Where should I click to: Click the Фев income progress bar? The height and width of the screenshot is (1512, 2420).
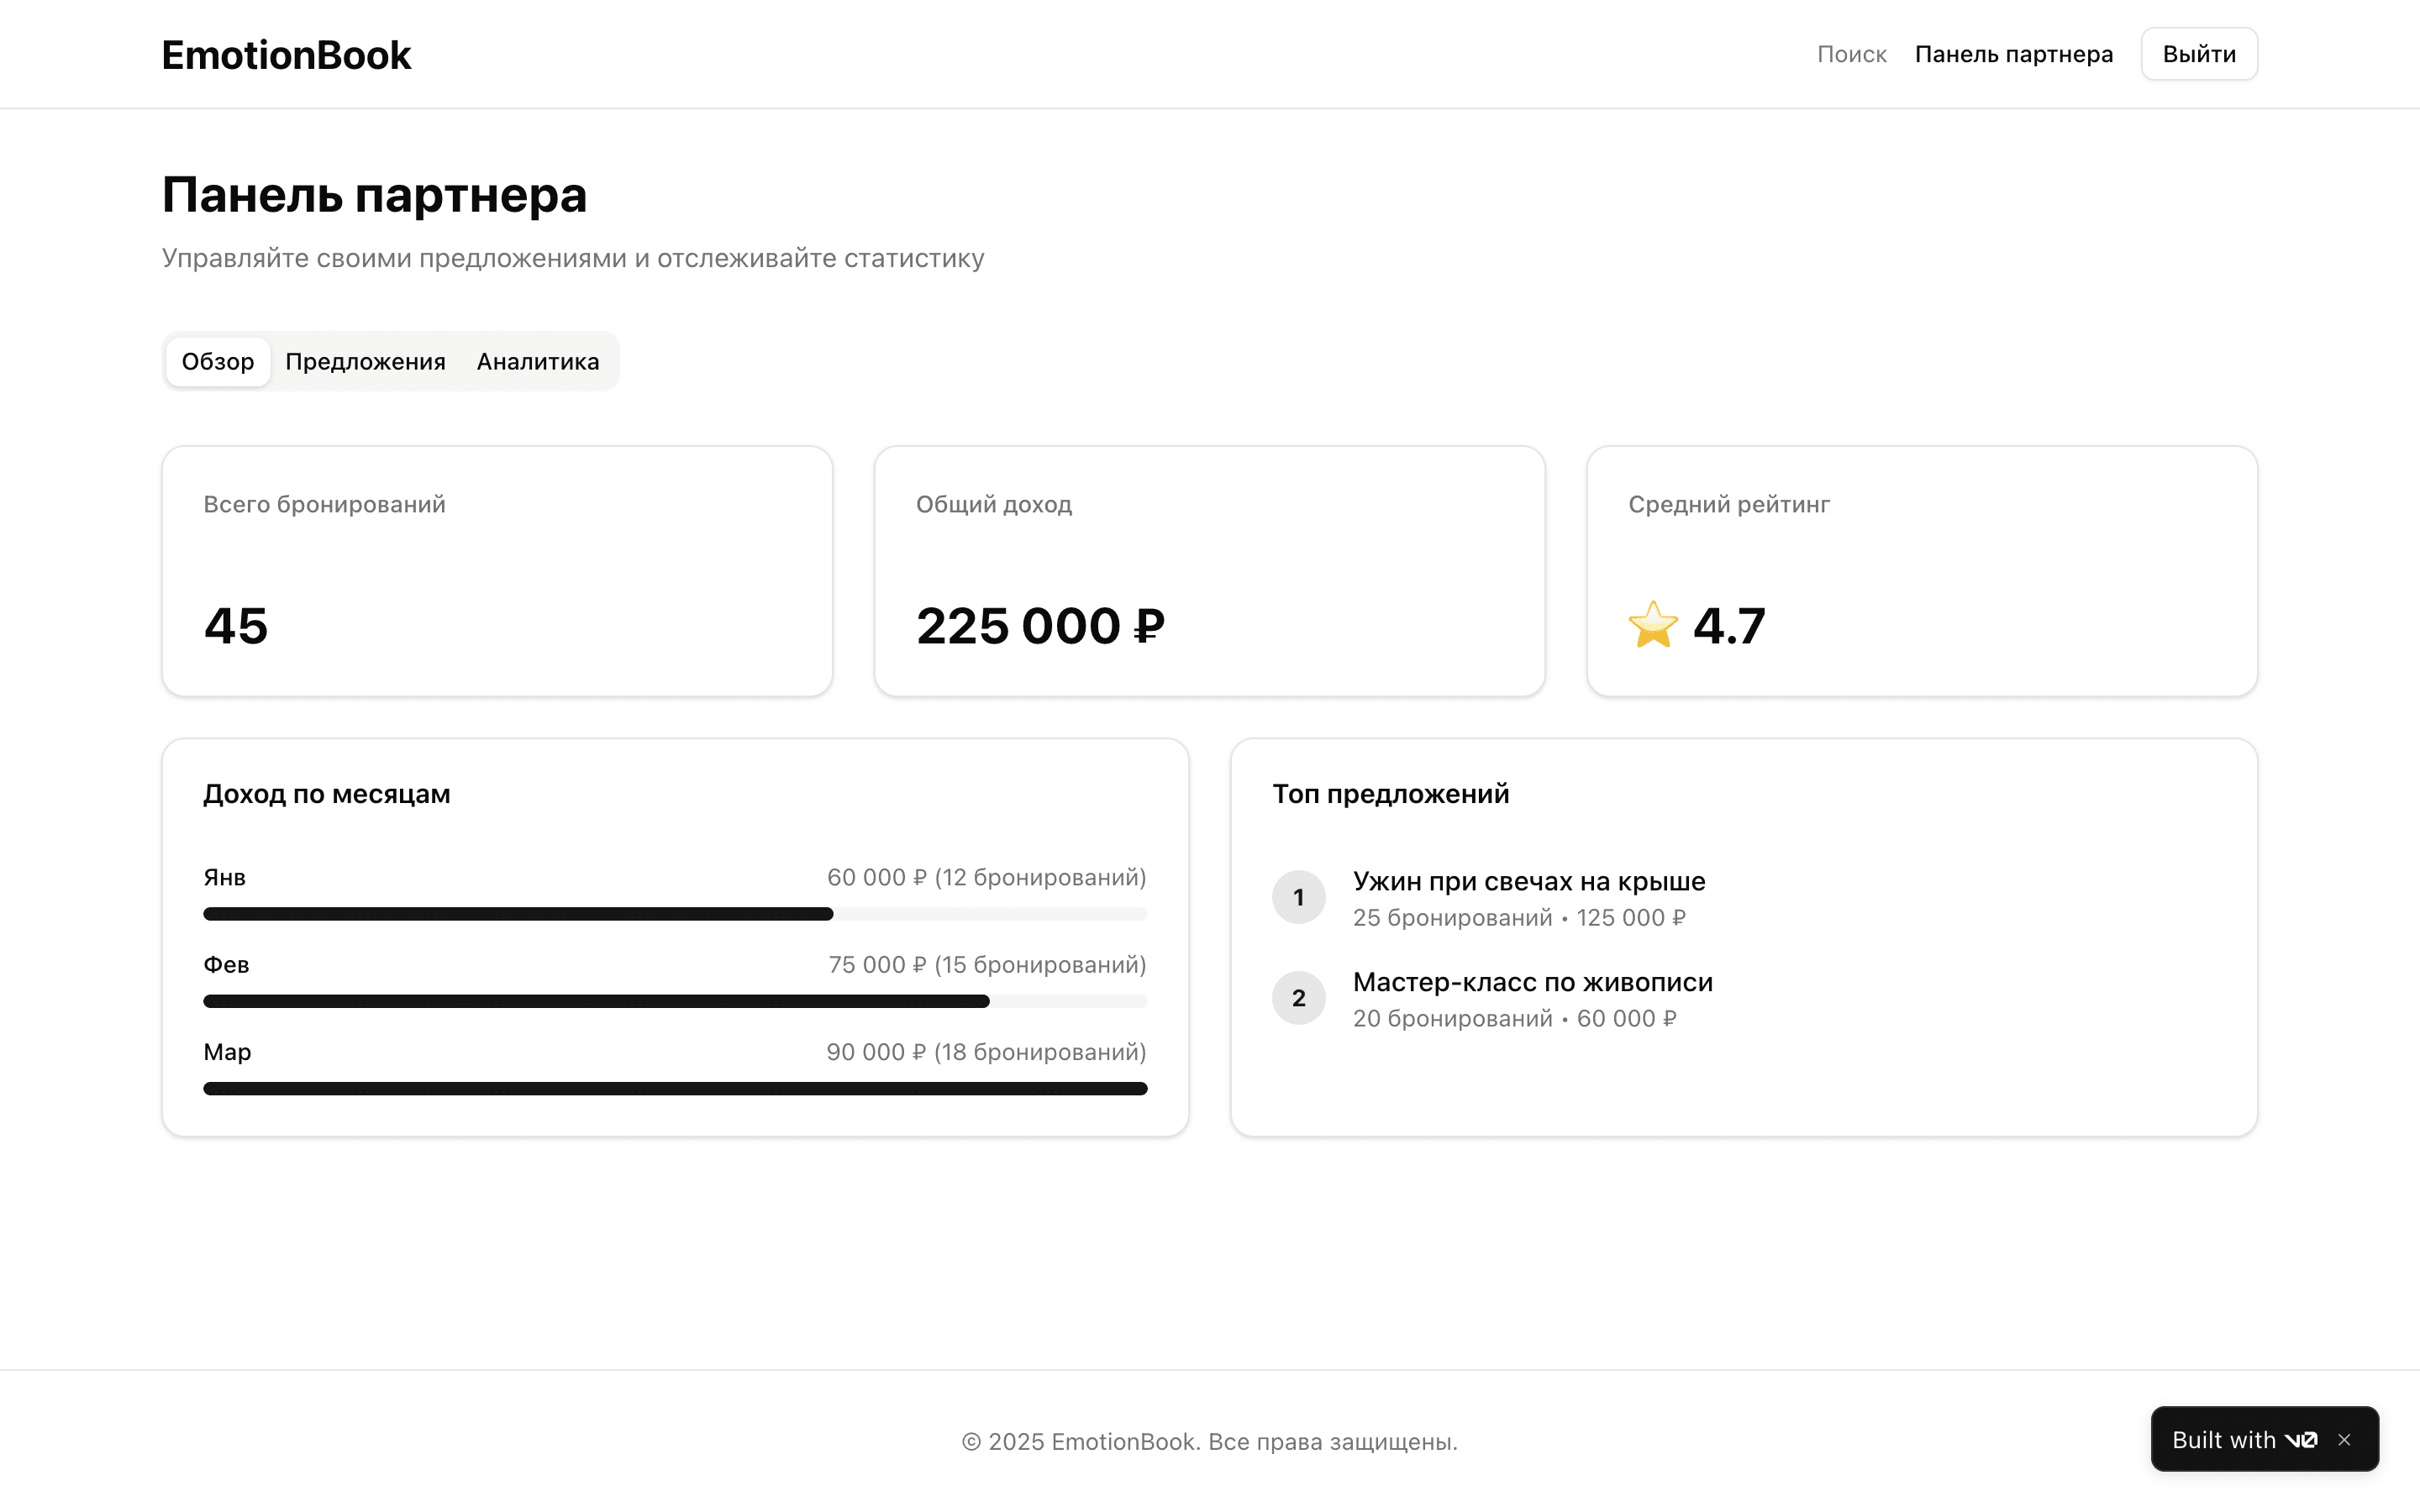tap(675, 1001)
